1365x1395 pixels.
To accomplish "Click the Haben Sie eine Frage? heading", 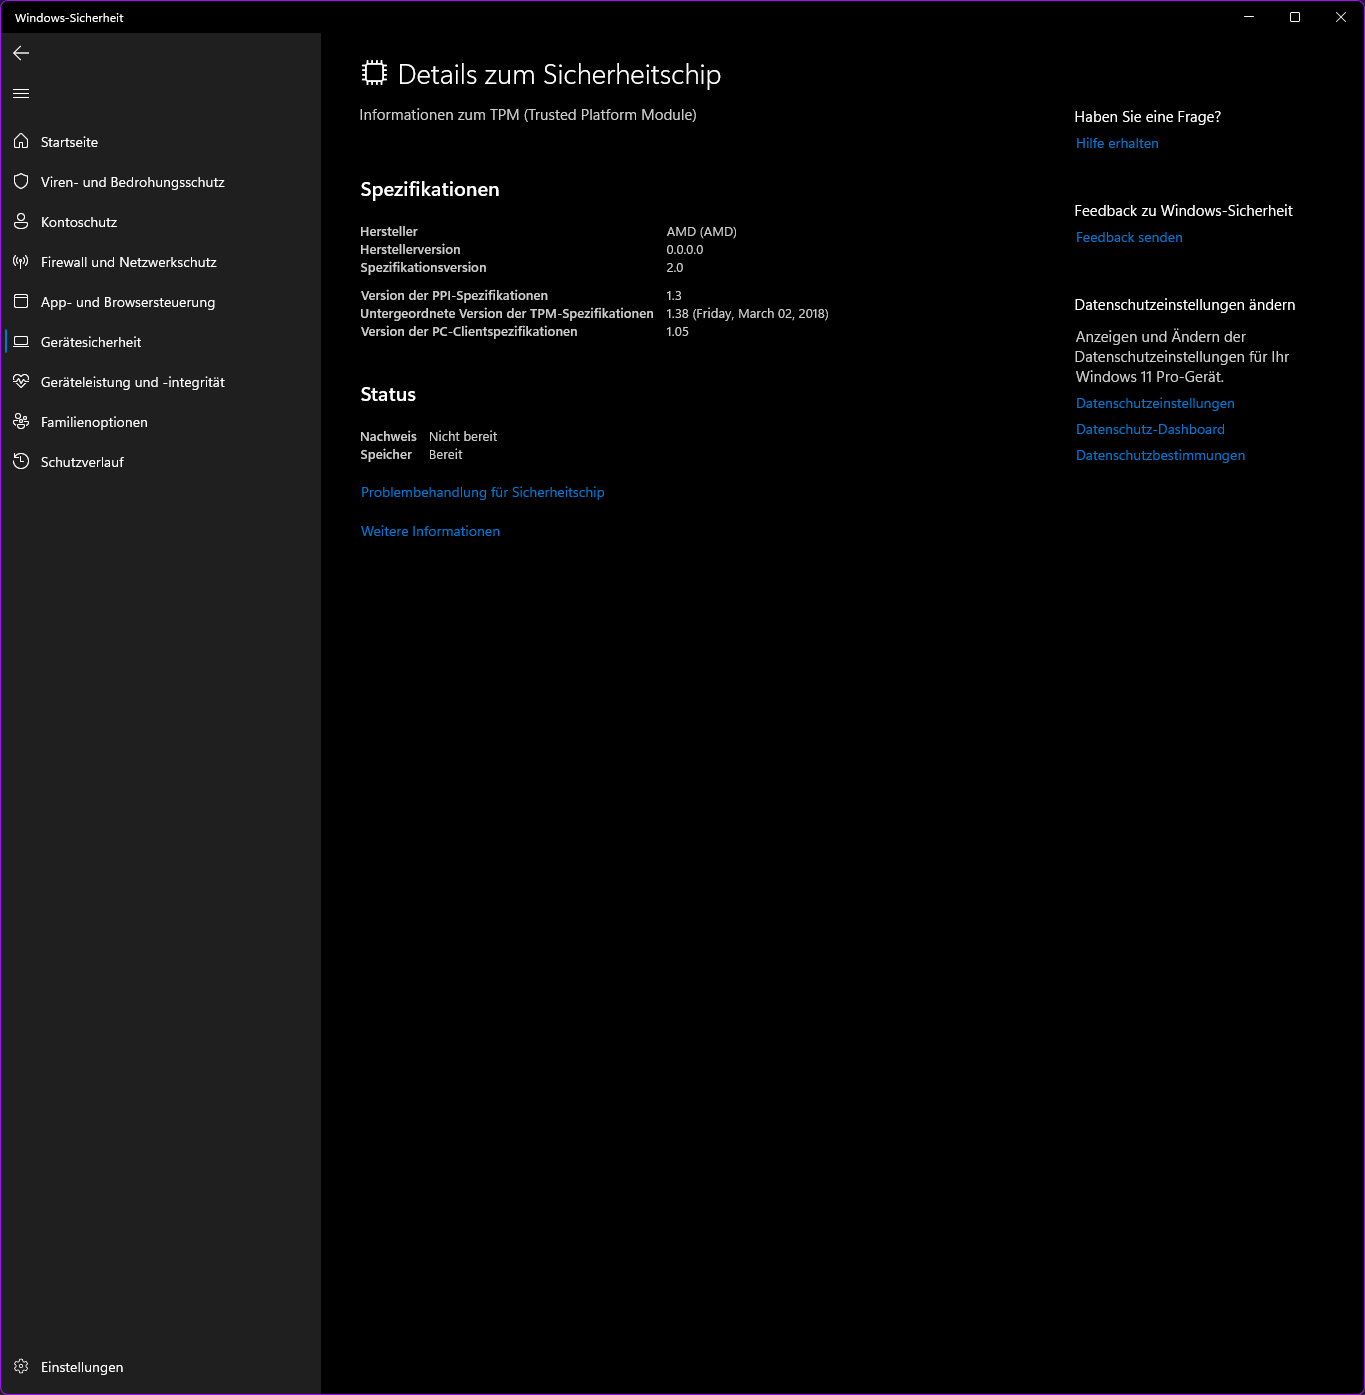I will tap(1147, 117).
